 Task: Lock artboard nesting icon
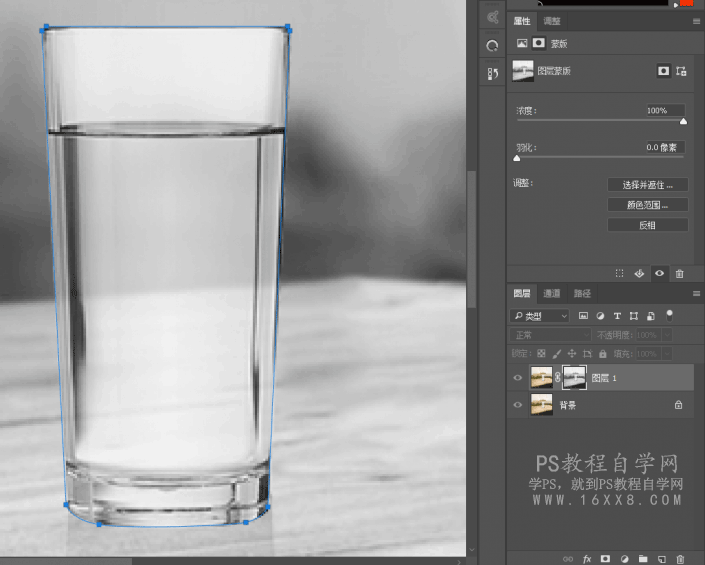coord(587,354)
